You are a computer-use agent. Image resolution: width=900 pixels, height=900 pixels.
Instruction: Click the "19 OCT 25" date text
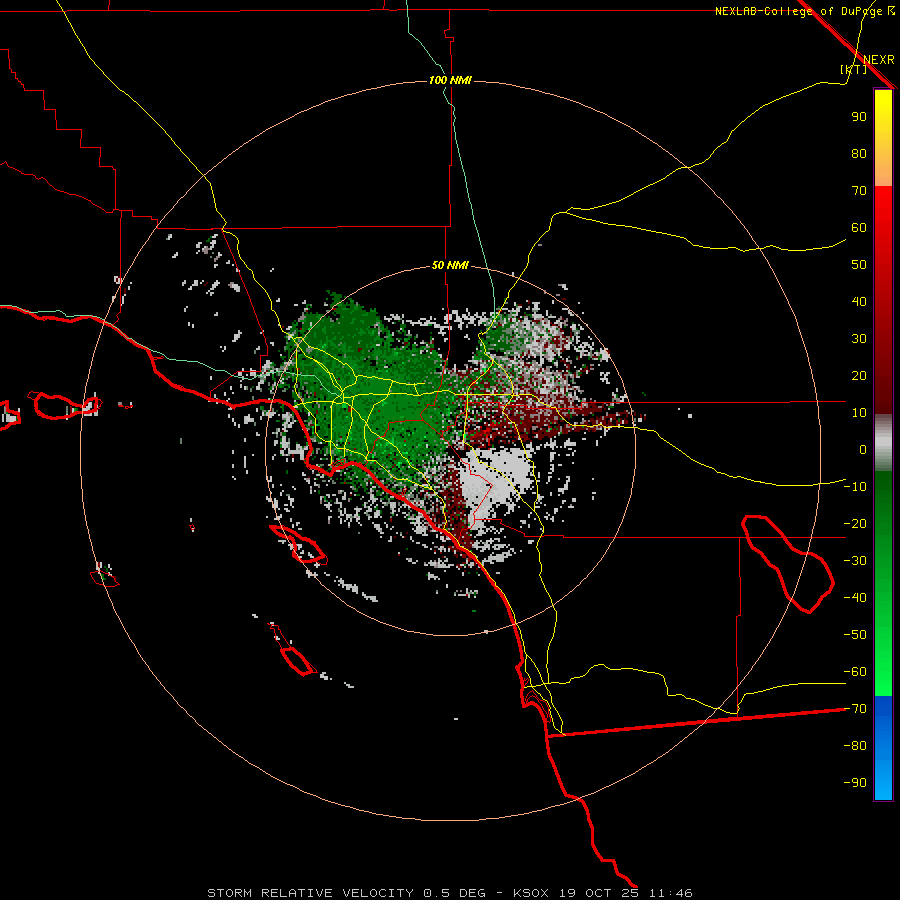[x=598, y=893]
